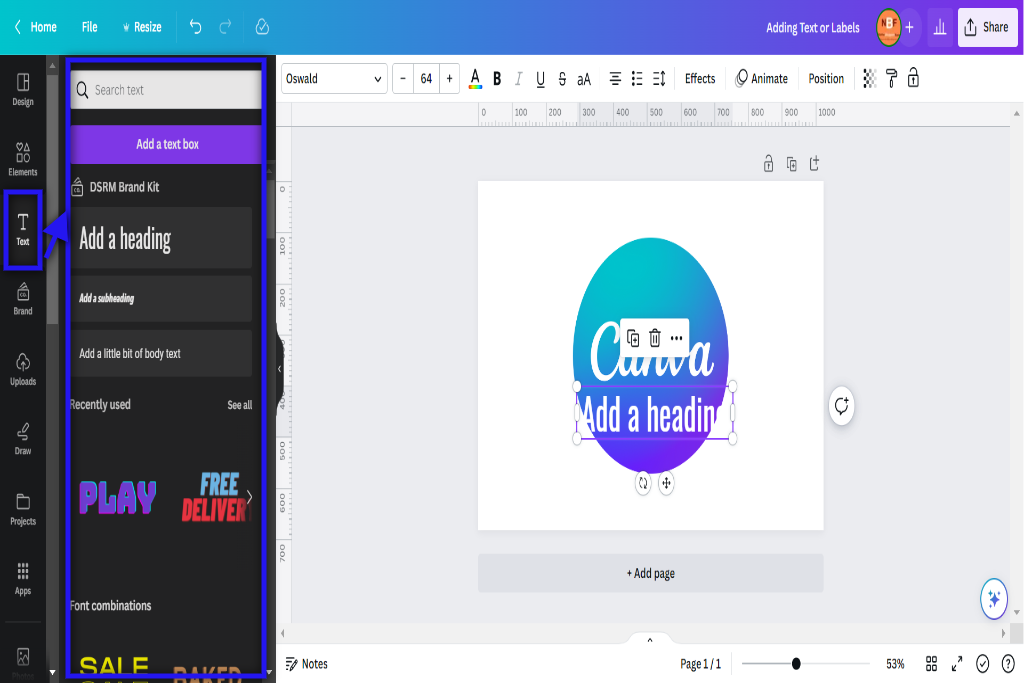Show next recently used styles arrow
The height and width of the screenshot is (683, 1024).
click(249, 497)
